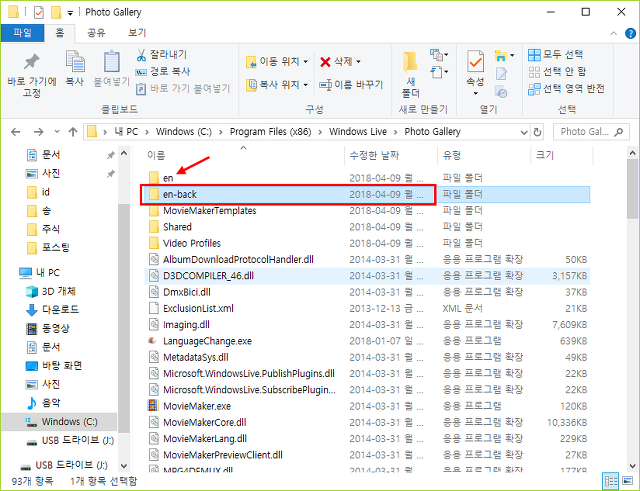Open 속성 (Properties) checkmark icon
This screenshot has height=491, width=640.
(x=475, y=62)
